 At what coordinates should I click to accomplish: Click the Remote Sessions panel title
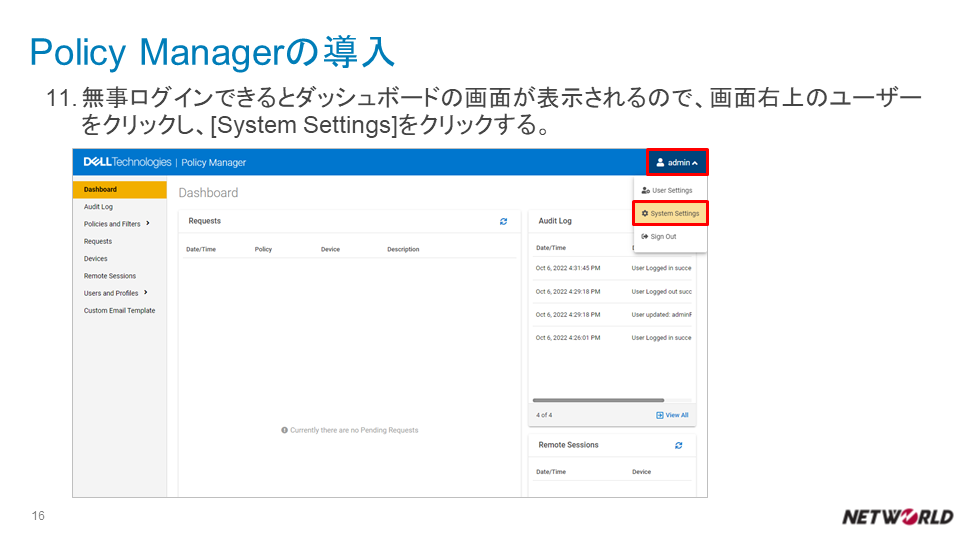click(x=568, y=445)
